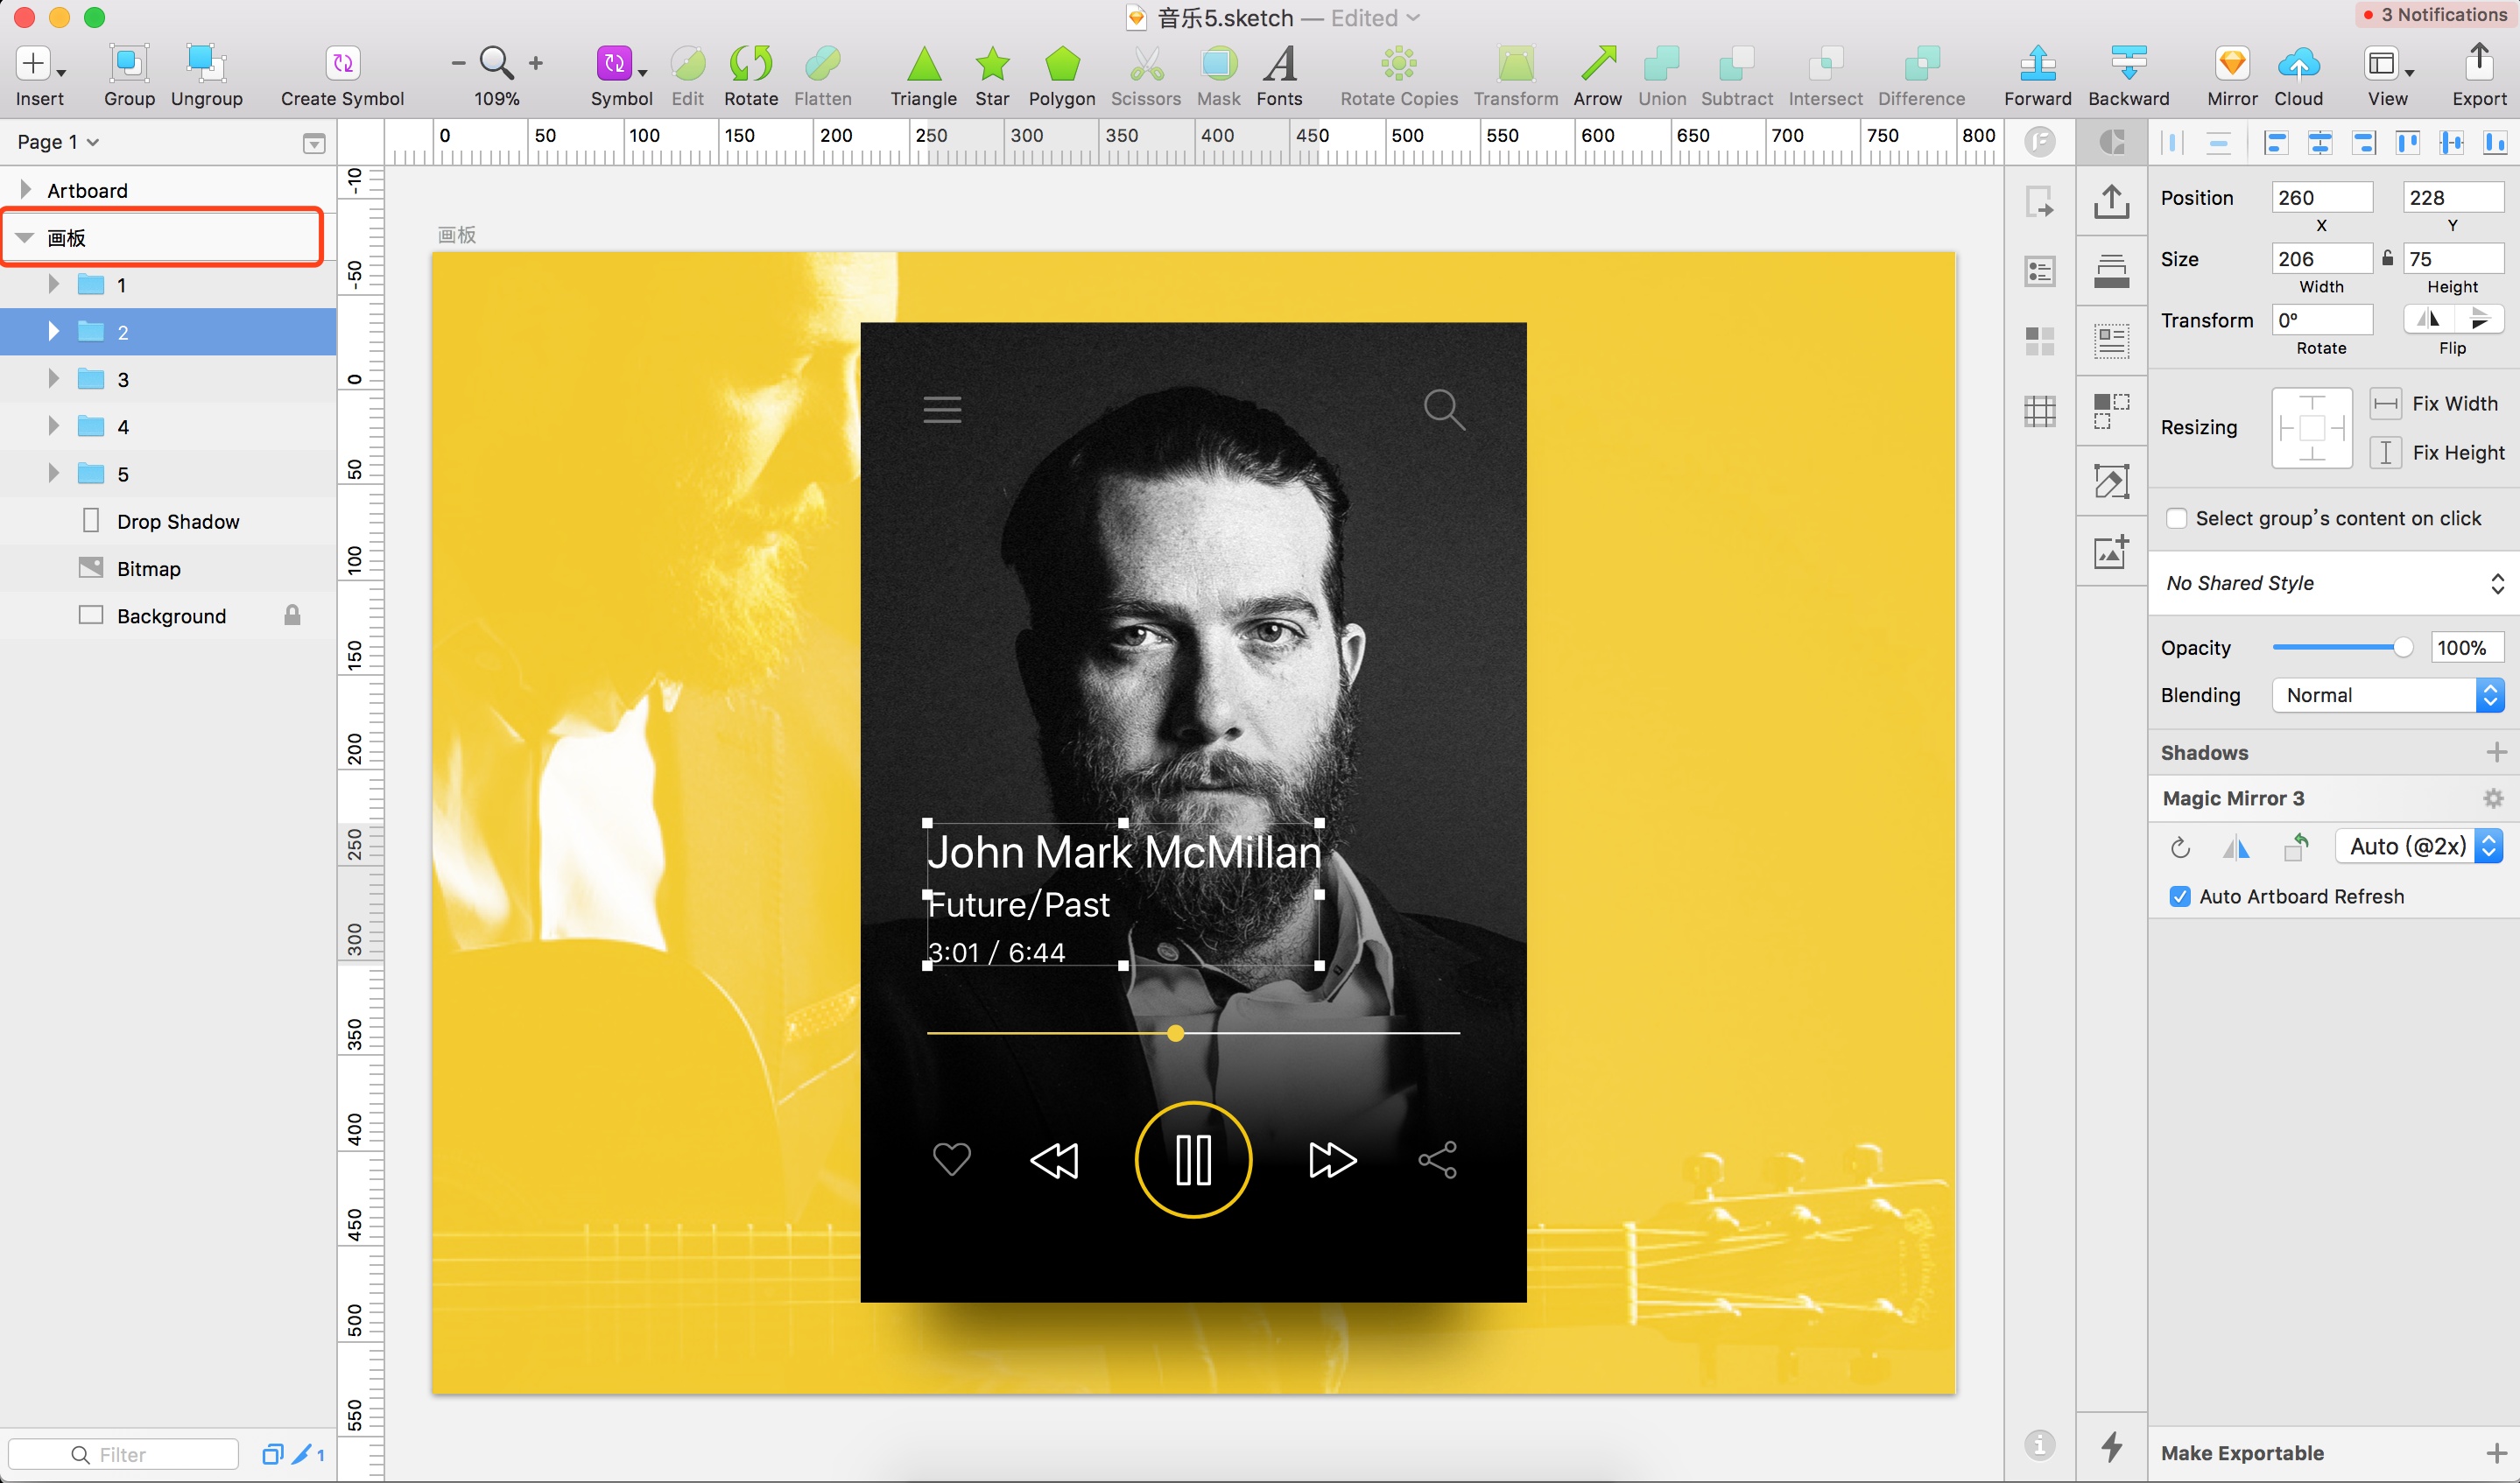
Task: Align selected layers to left edge
Action: pyautogui.click(x=2276, y=142)
